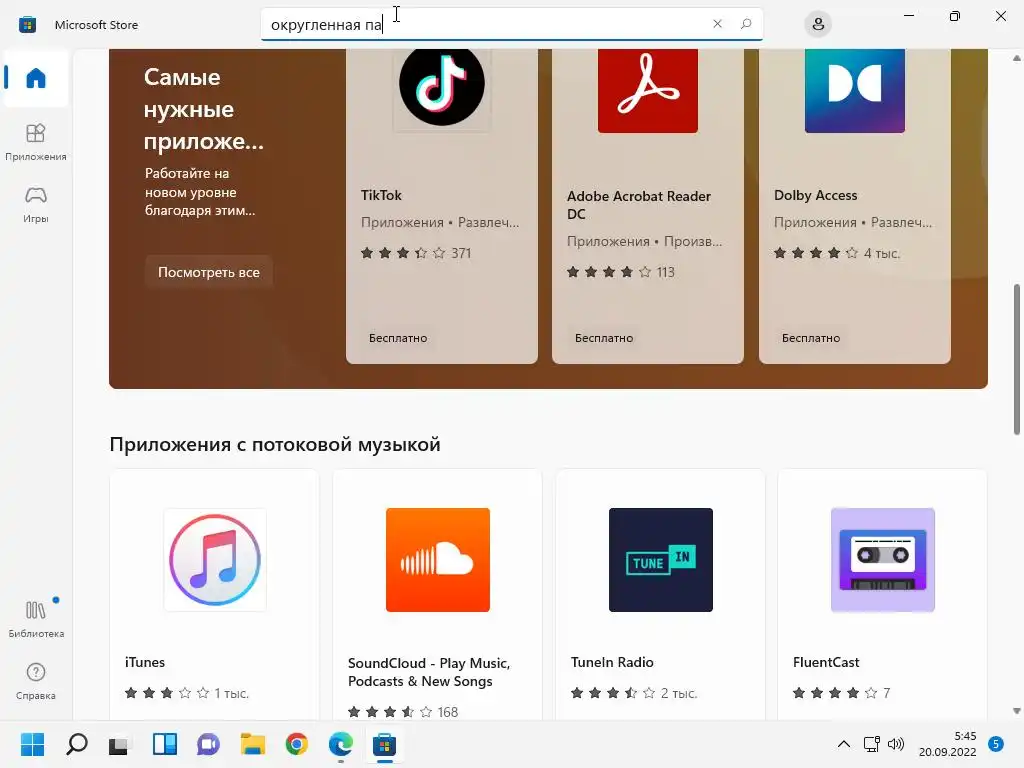Open the TikTok app icon
Image resolution: width=1024 pixels, height=768 pixels.
441,86
